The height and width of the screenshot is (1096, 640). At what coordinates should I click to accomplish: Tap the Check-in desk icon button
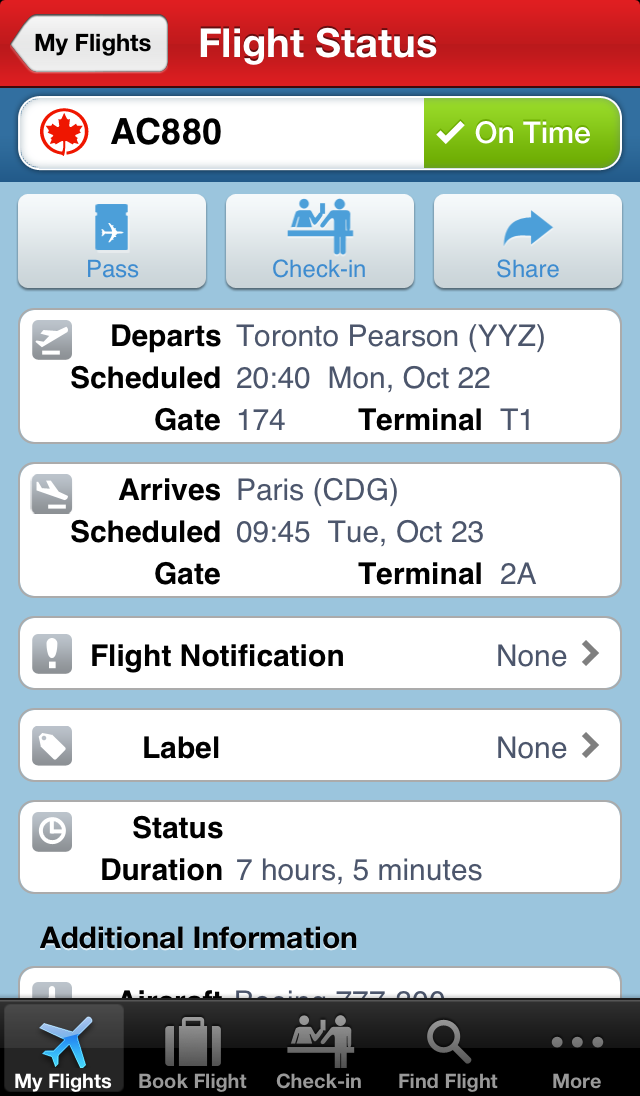tap(319, 228)
